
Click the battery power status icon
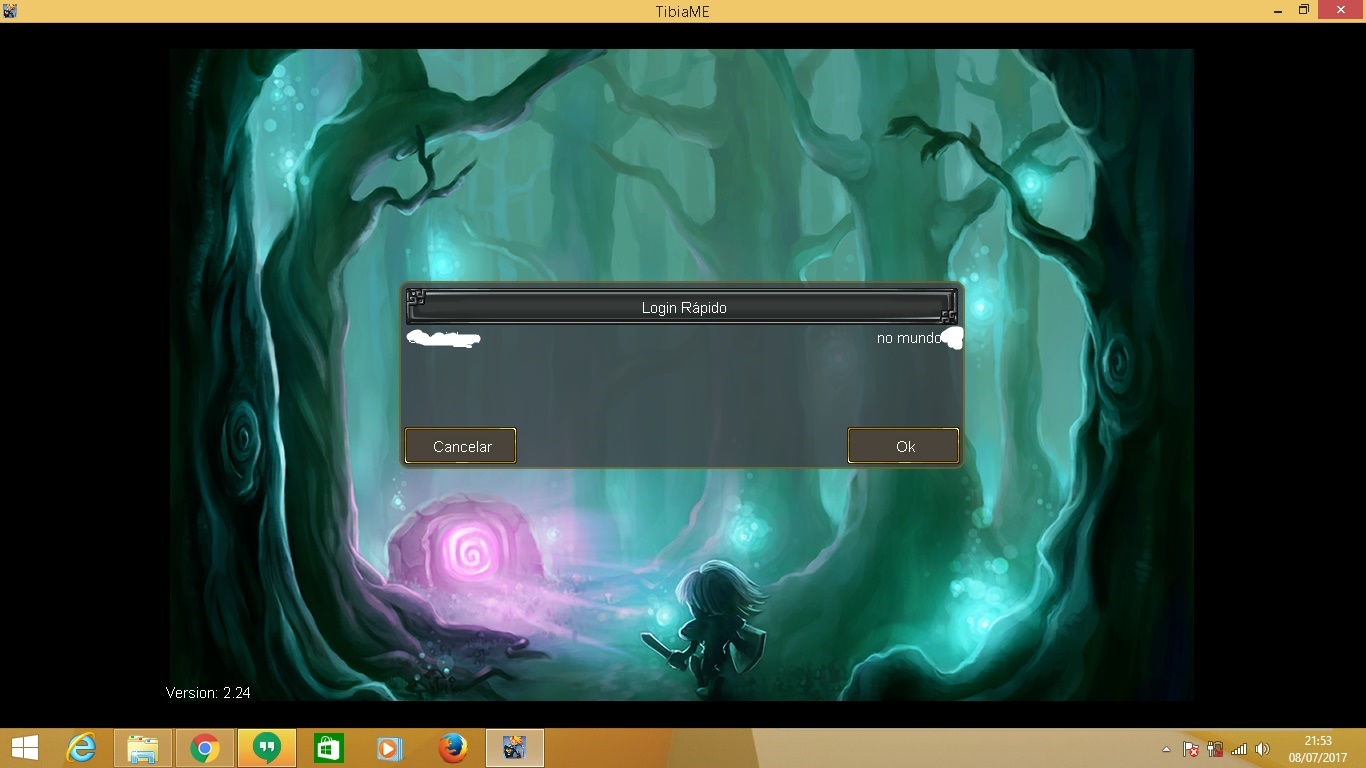pyautogui.click(x=1215, y=749)
